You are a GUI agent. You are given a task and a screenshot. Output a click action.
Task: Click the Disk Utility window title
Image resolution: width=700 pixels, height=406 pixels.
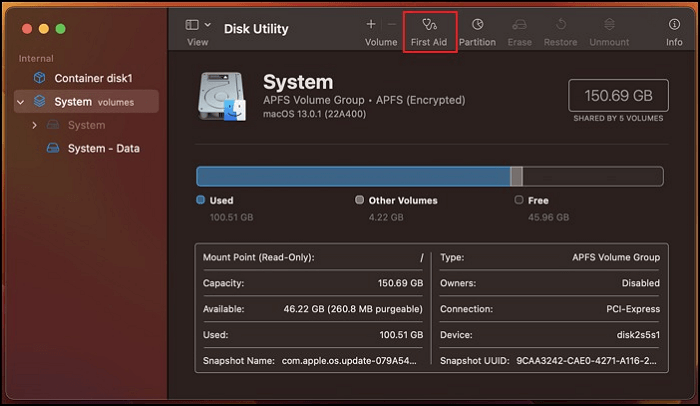(x=256, y=29)
